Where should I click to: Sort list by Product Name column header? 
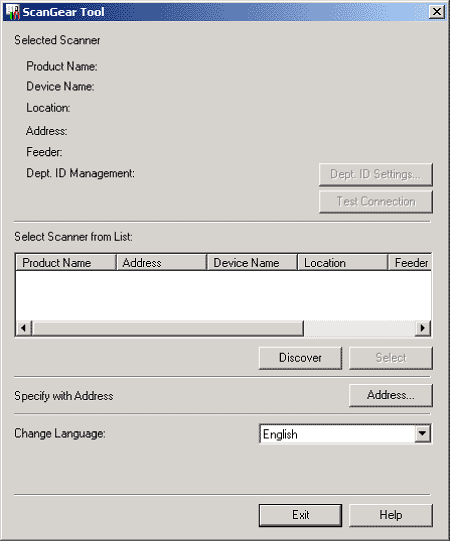point(66,263)
